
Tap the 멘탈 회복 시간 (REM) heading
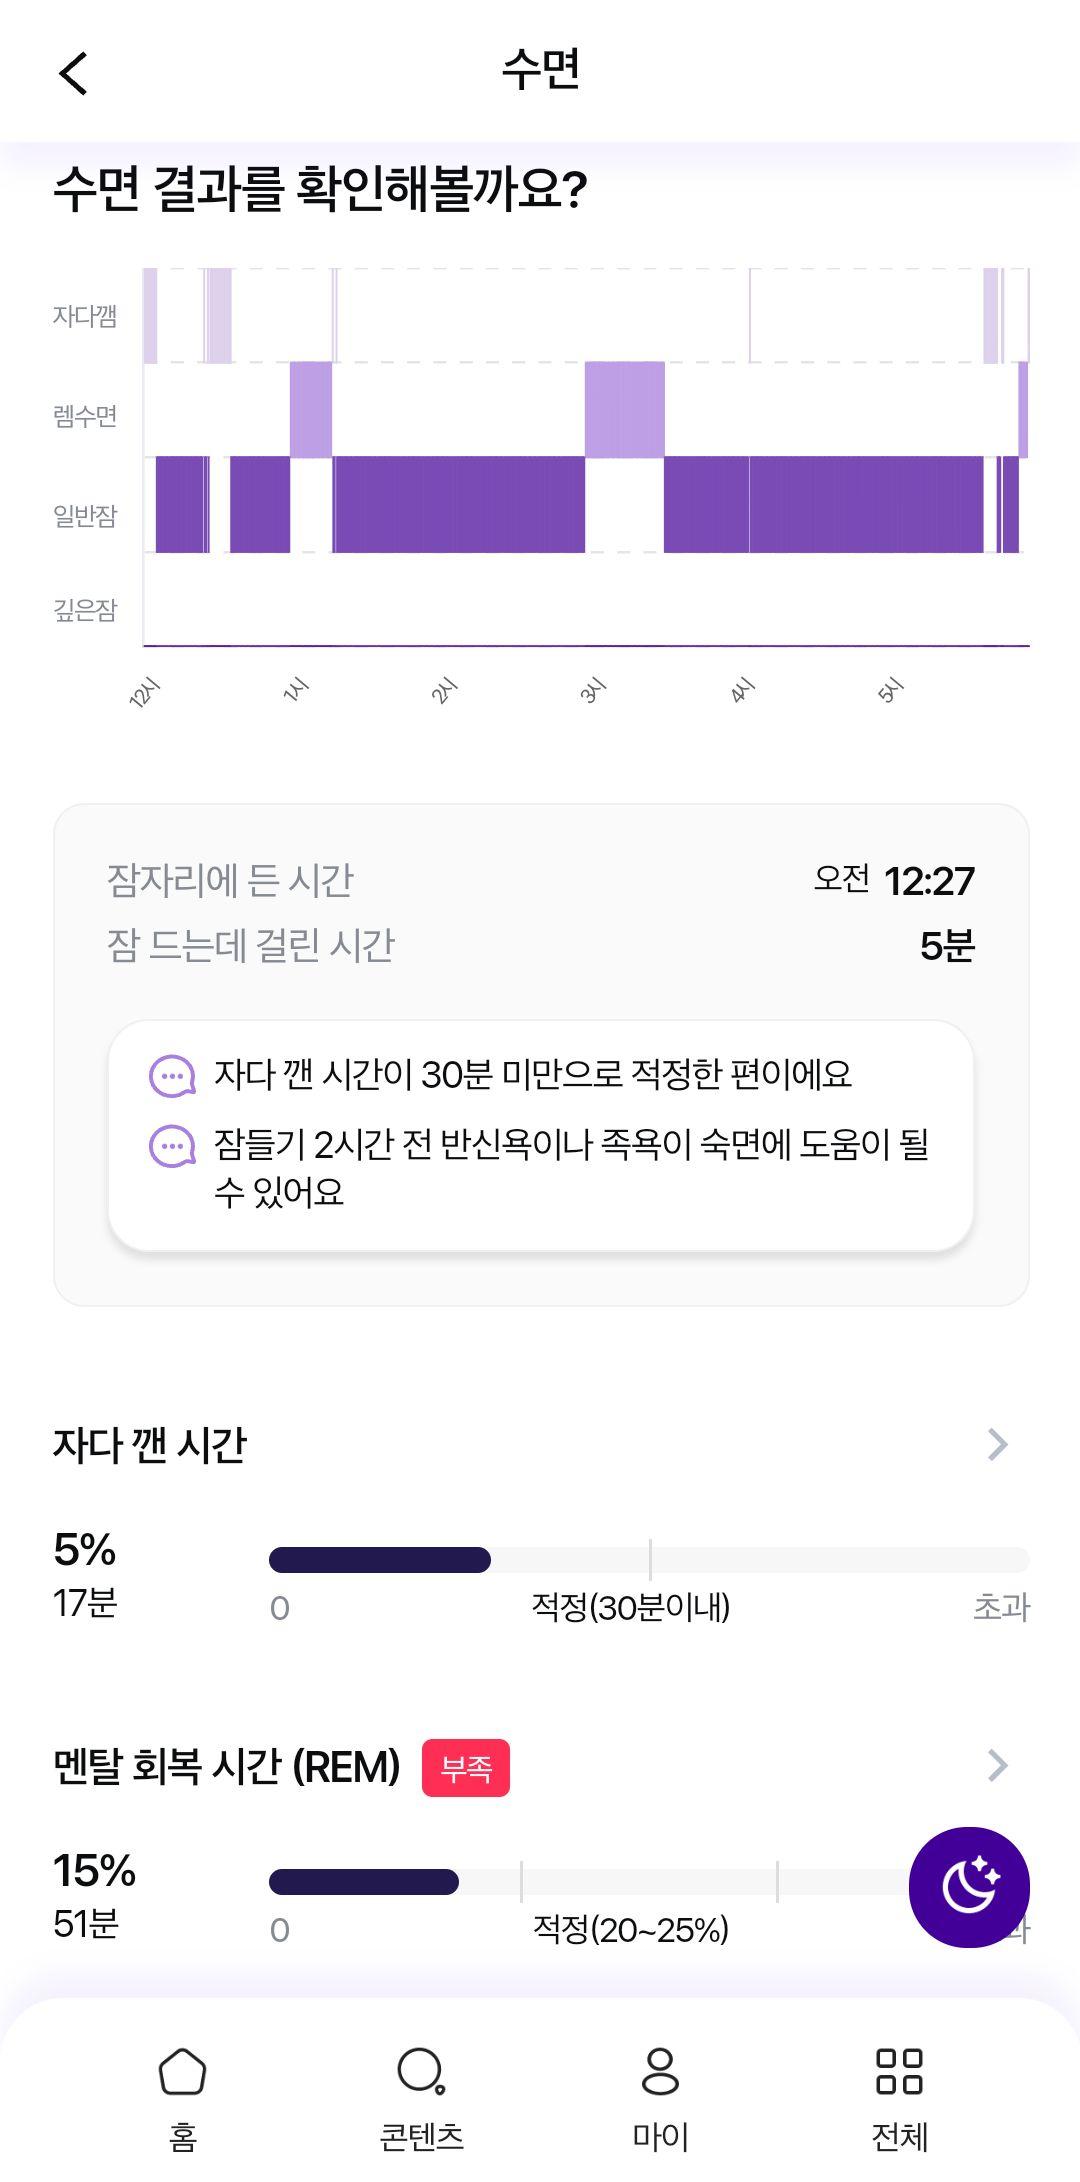(227, 1767)
